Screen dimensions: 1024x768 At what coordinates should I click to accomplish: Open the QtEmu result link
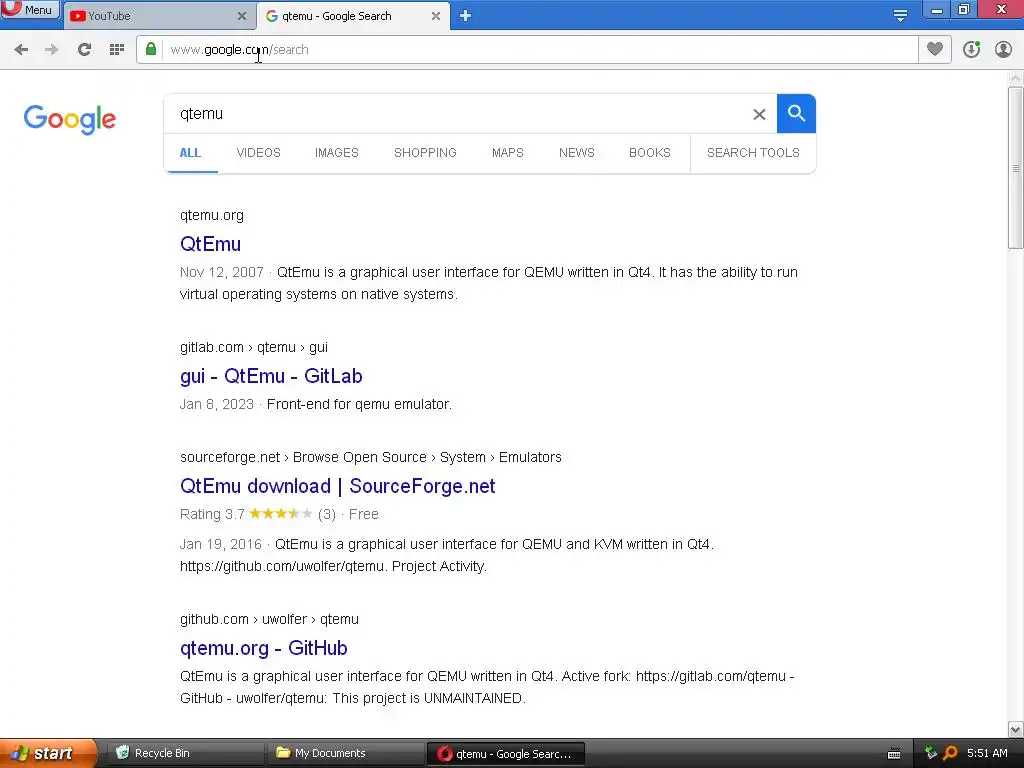coord(210,244)
